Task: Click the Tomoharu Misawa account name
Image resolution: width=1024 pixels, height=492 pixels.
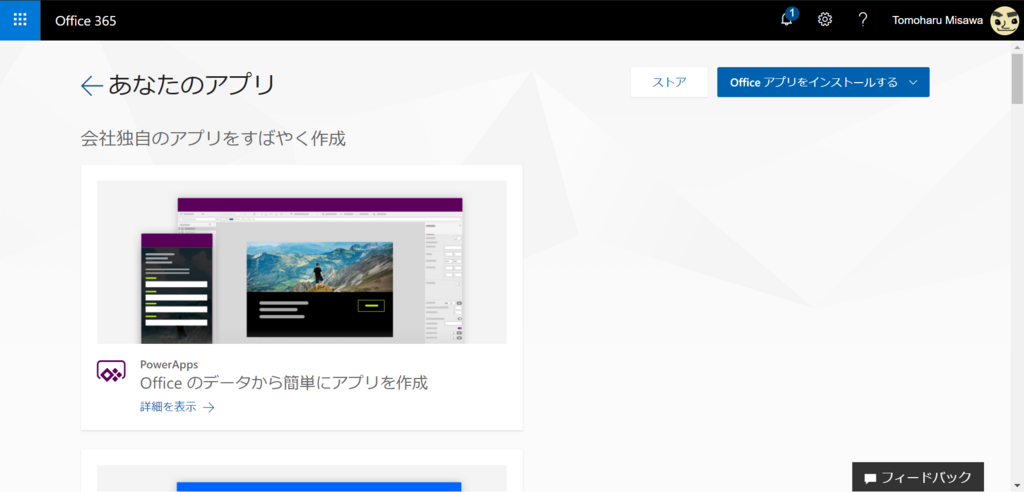Action: tap(937, 20)
